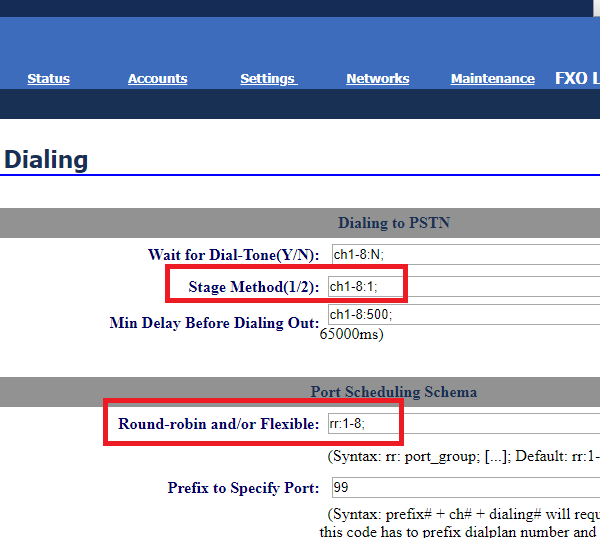Click the Min Delay Before Dialing Out label
This screenshot has width=600, height=538.
pos(214,323)
